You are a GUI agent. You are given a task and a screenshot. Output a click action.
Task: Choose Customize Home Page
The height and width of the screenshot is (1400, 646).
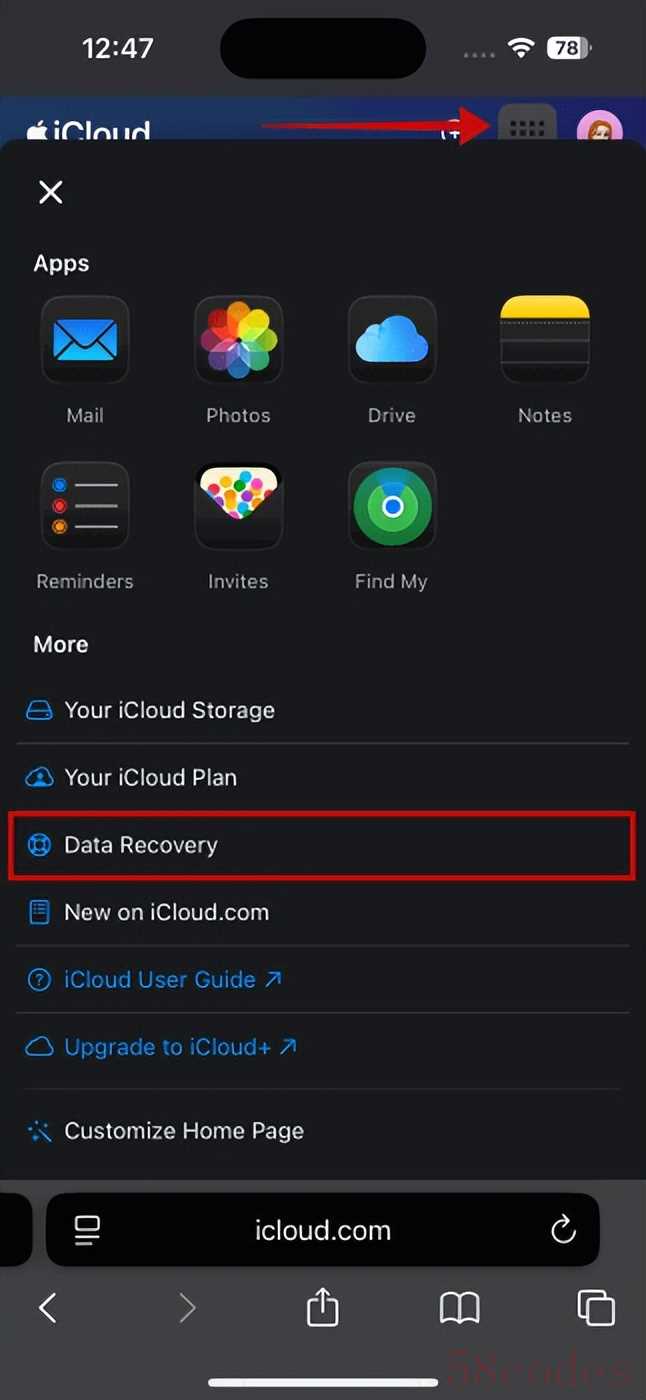pyautogui.click(x=183, y=1131)
